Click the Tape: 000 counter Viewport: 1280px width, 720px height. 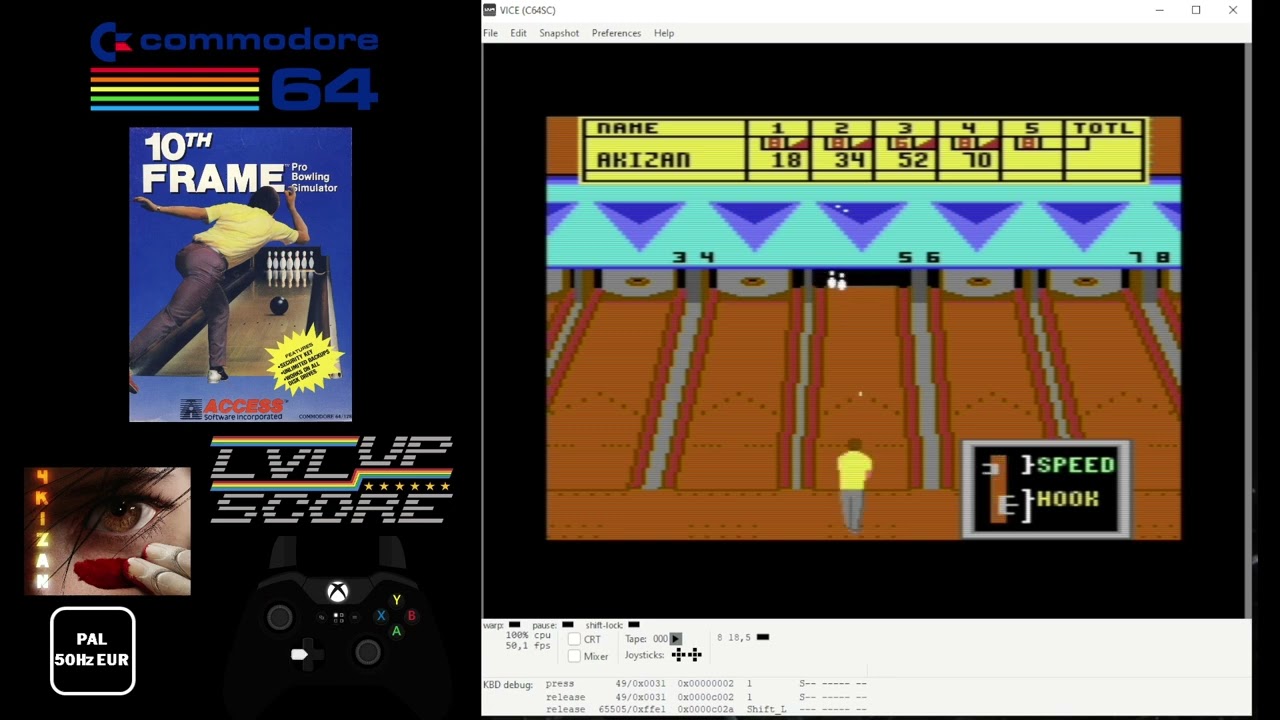click(646, 639)
